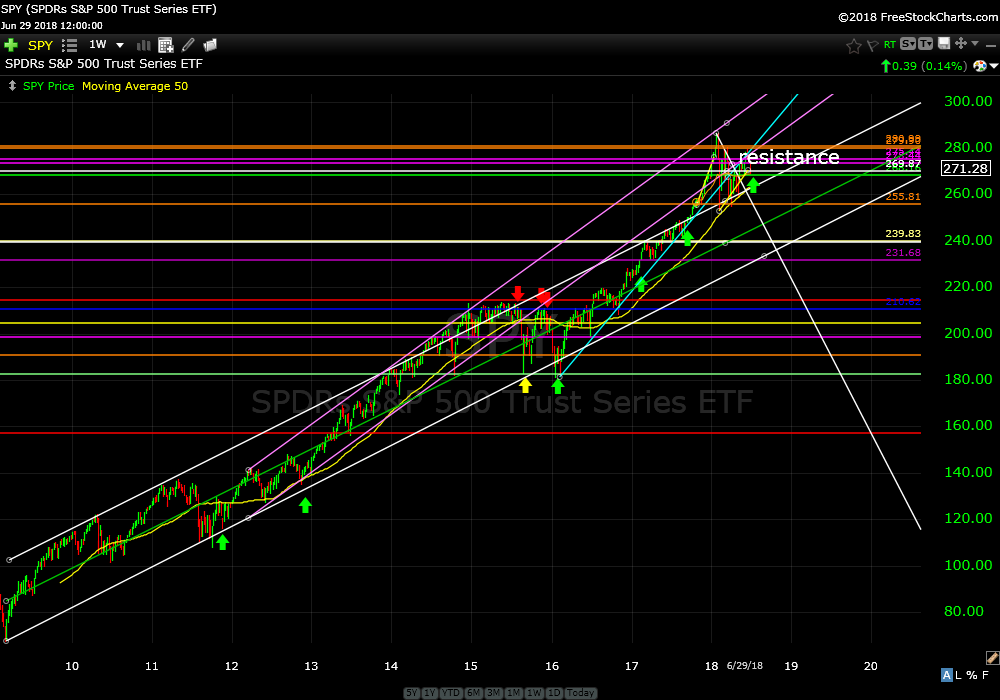Expand the 1W timeframe dropdown
This screenshot has width=1000, height=700.
tap(119, 45)
